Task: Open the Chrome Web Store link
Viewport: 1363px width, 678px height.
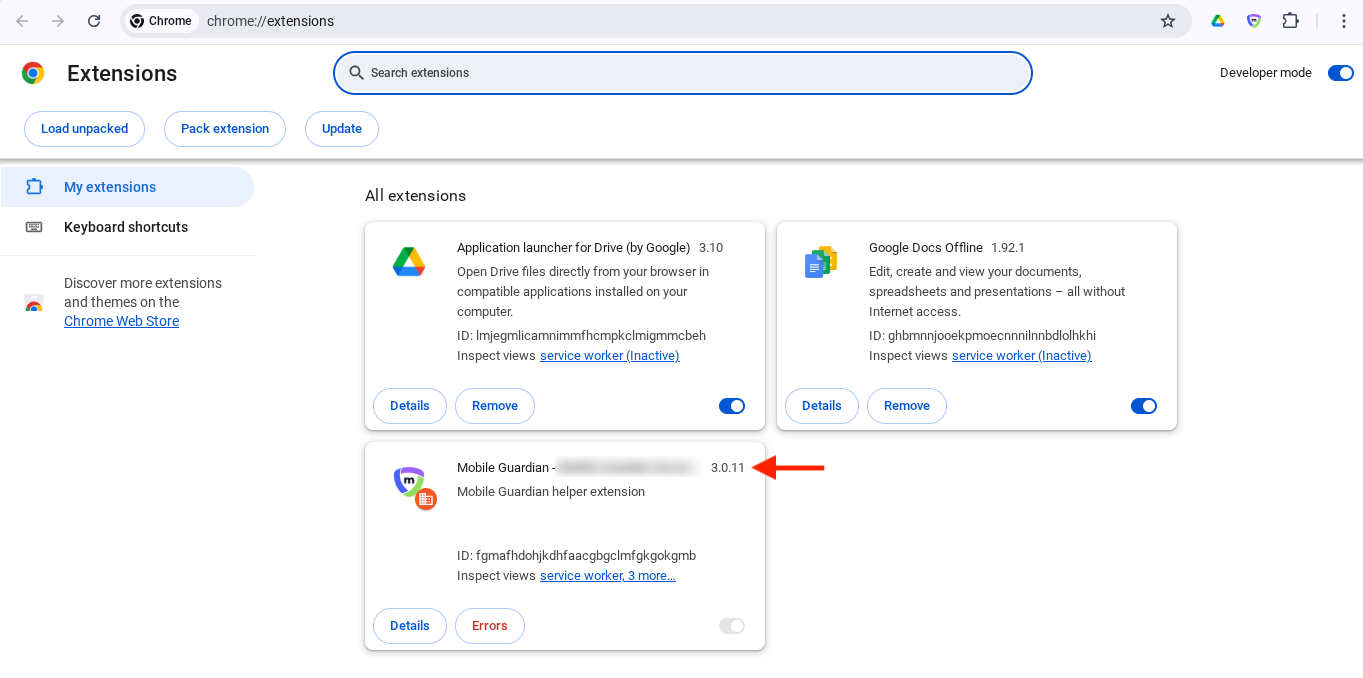Action: click(x=121, y=321)
